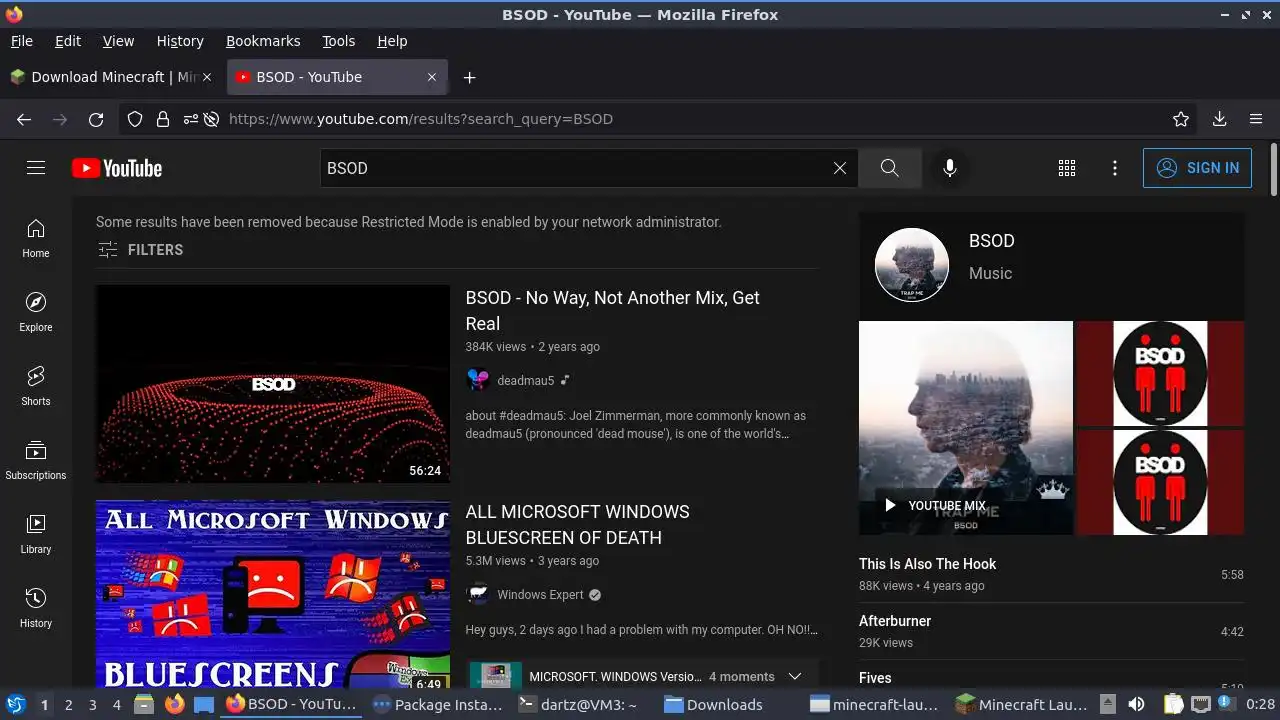Bookmark this page with the star
The image size is (1280, 720).
click(1181, 119)
